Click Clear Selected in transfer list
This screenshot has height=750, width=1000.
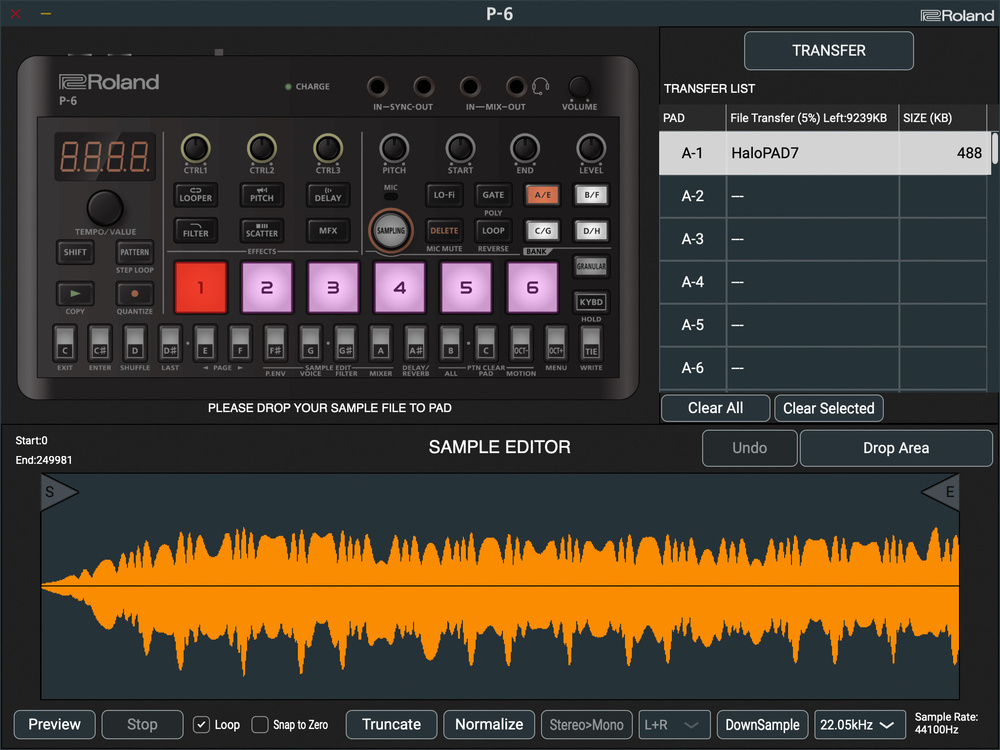tap(828, 408)
